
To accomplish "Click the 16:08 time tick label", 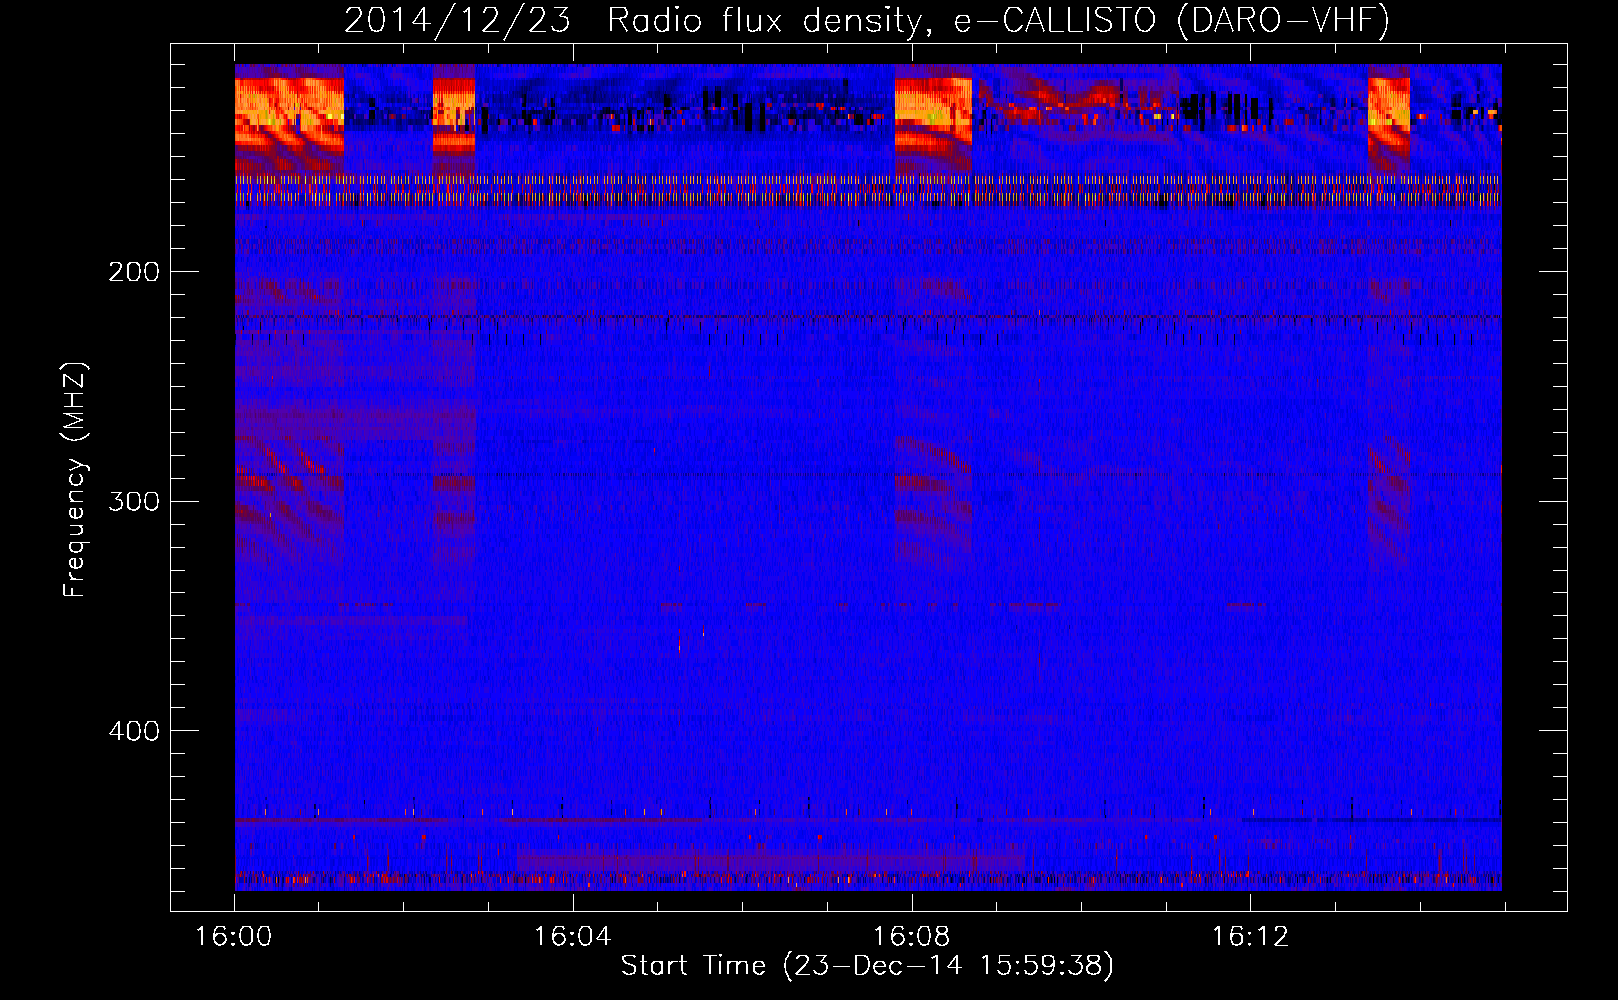I will tap(911, 937).
